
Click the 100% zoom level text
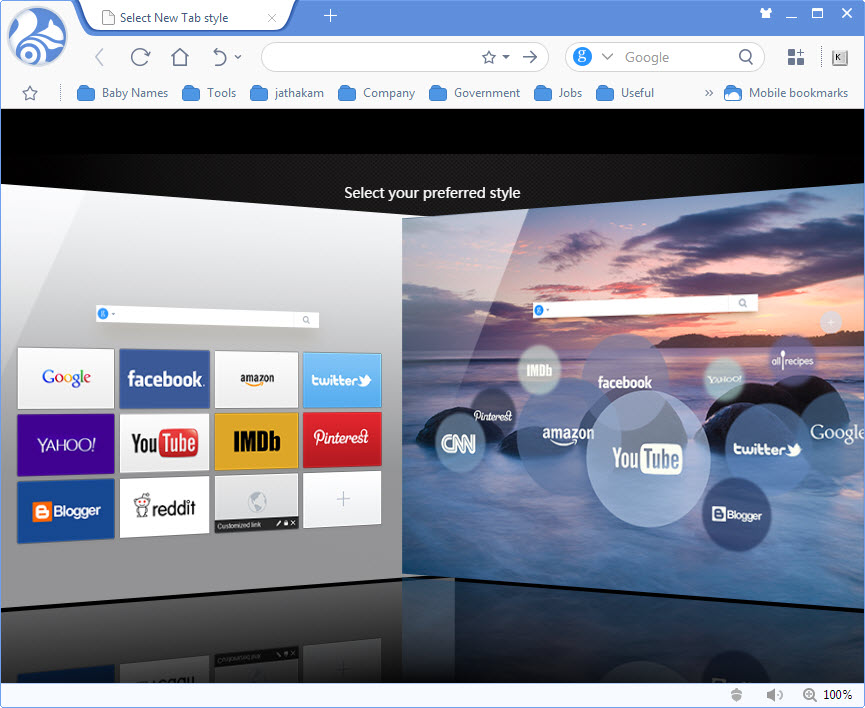pyautogui.click(x=837, y=695)
